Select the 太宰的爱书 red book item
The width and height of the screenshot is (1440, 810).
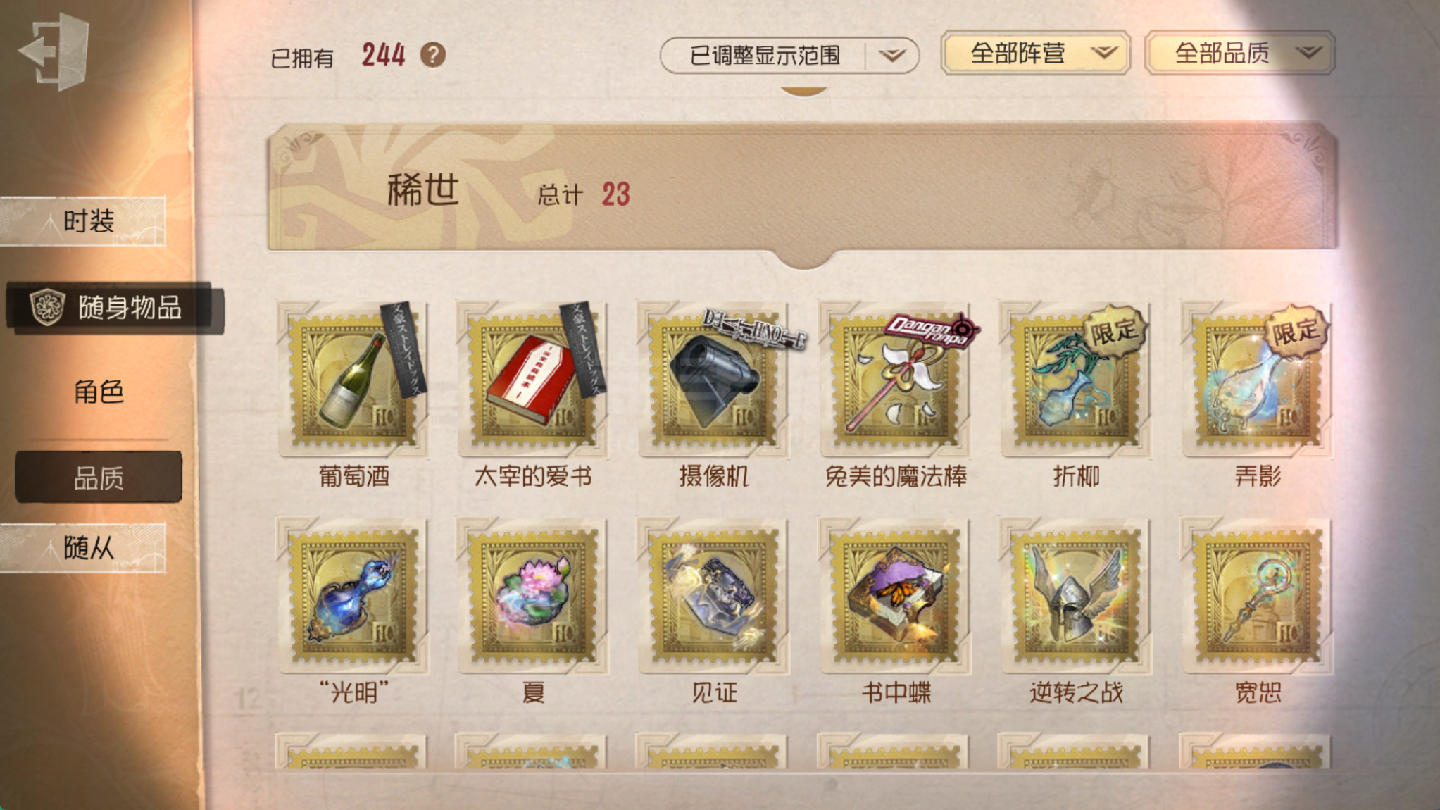[x=533, y=381]
